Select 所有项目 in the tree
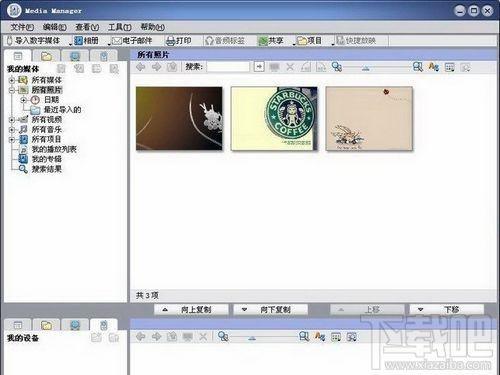The width and height of the screenshot is (500, 375). point(47,139)
